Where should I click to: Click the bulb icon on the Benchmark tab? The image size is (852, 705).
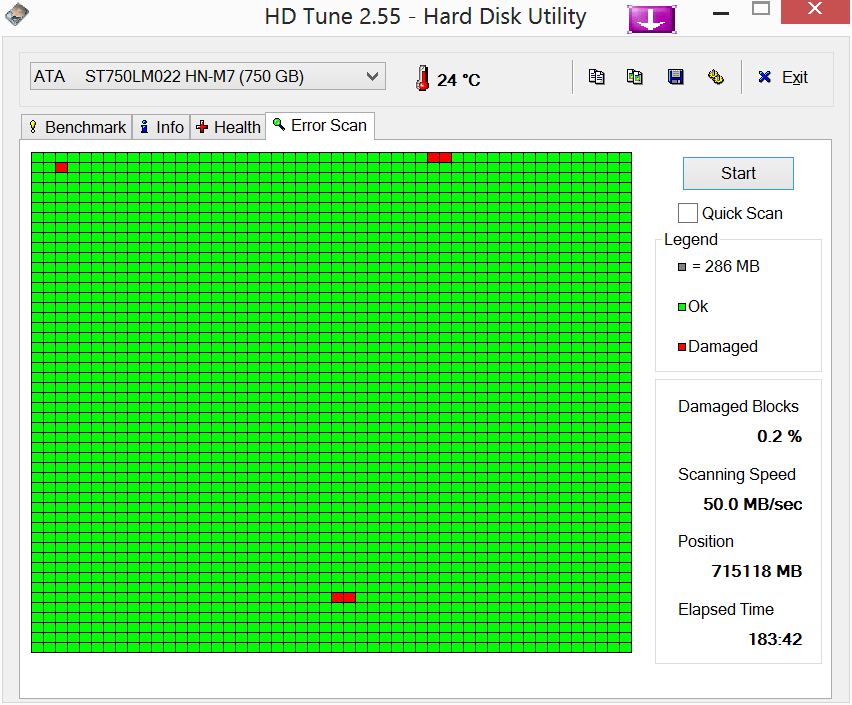pyautogui.click(x=33, y=127)
